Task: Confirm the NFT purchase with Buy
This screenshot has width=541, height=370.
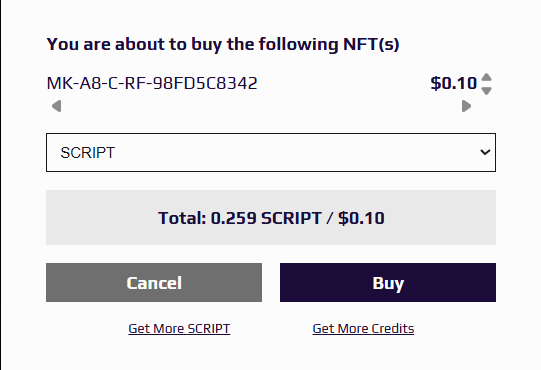Action: [388, 282]
